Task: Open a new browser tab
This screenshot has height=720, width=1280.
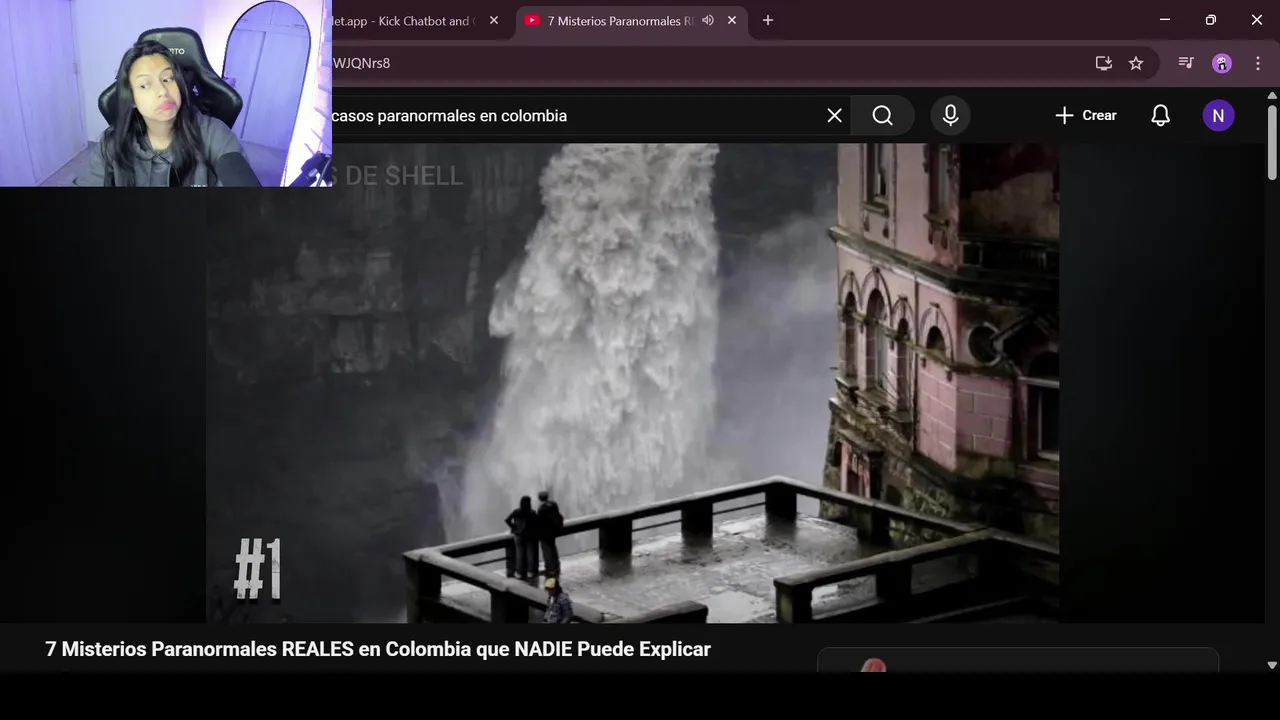Action: tap(768, 20)
